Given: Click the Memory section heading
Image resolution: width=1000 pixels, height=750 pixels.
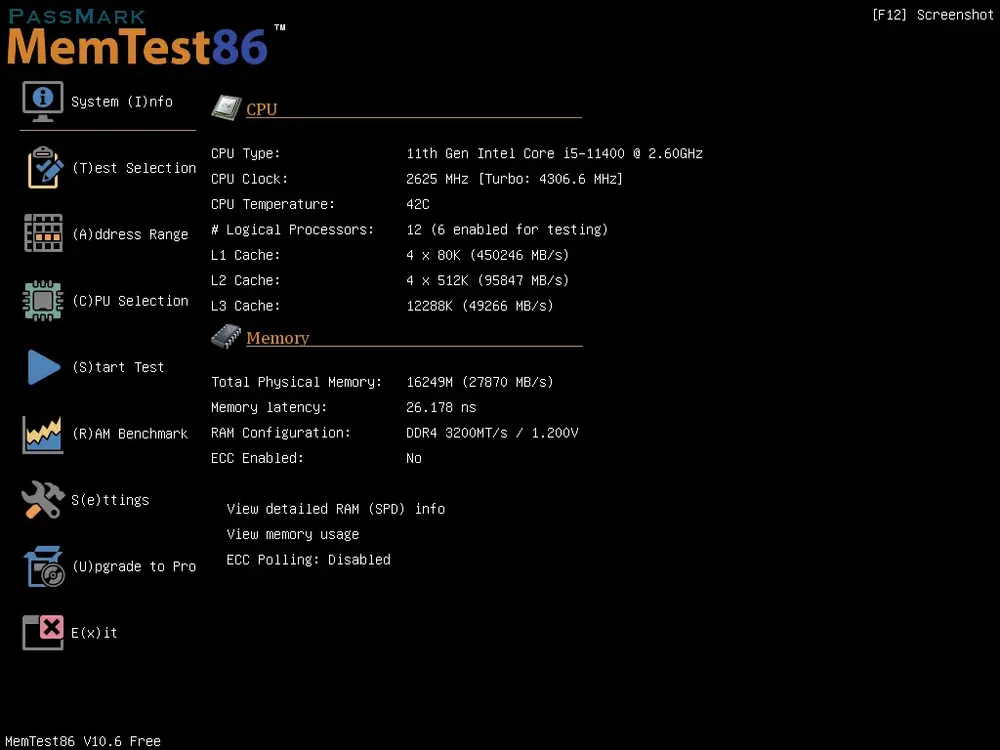Looking at the screenshot, I should [277, 338].
